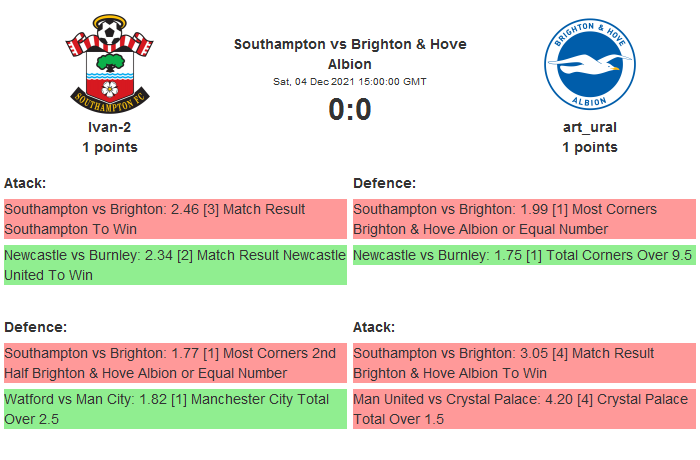700x460 pixels.
Task: Open art_ural user profile name
Action: [589, 127]
